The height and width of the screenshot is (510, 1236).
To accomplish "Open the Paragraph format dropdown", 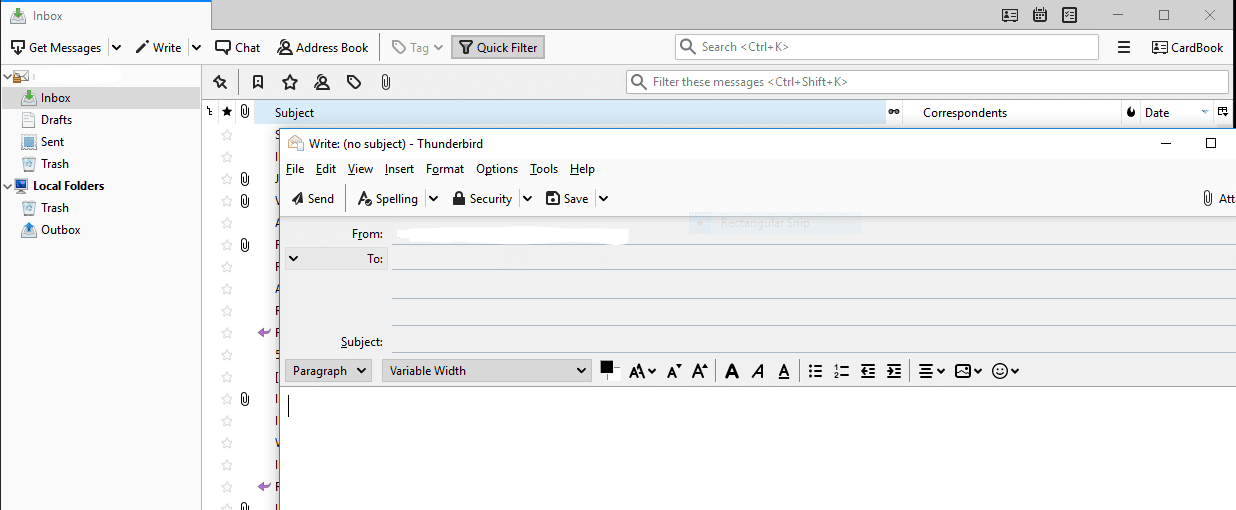I will point(328,371).
